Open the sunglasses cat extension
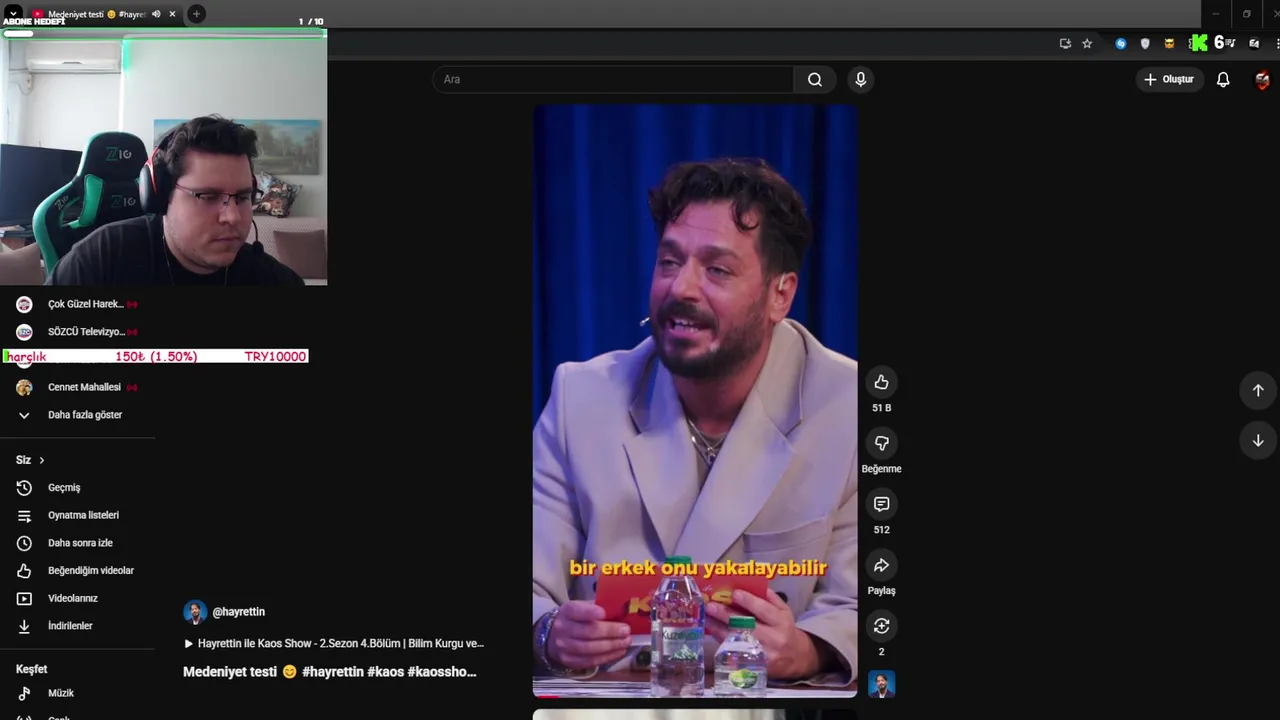Screen dimensions: 1280x720 coord(1169,43)
